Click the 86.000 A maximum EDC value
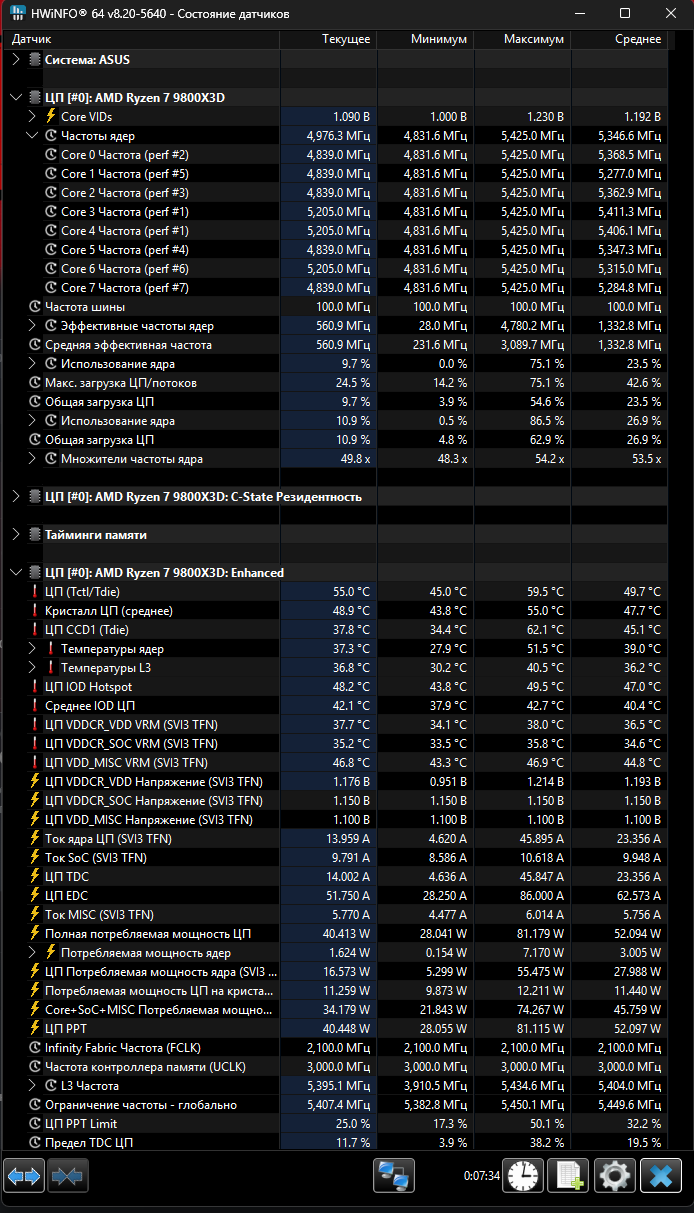This screenshot has height=1213, width=694. coord(540,896)
